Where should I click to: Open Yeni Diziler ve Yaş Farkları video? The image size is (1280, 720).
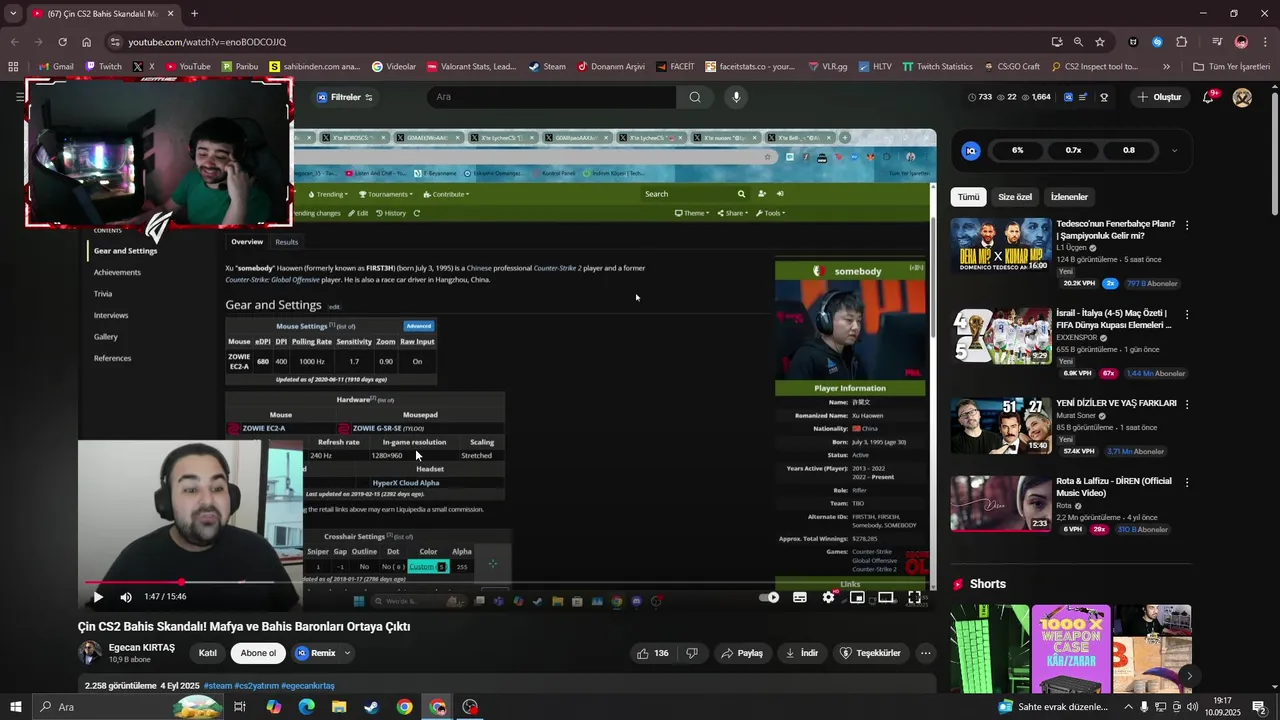pos(1000,425)
